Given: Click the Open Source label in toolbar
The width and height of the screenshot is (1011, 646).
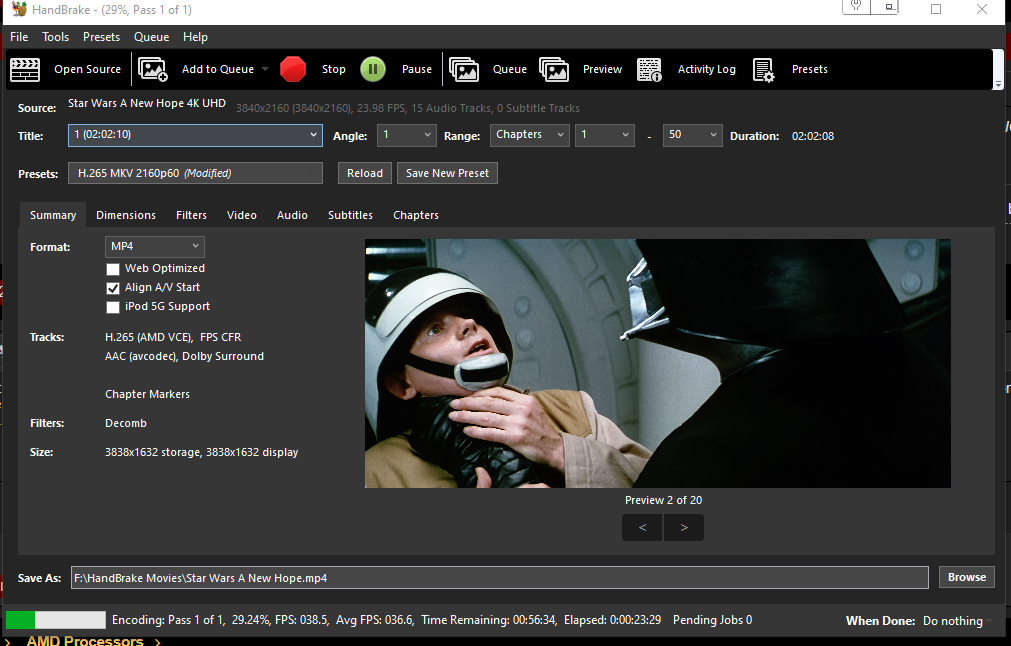Looking at the screenshot, I should pyautogui.click(x=88, y=69).
